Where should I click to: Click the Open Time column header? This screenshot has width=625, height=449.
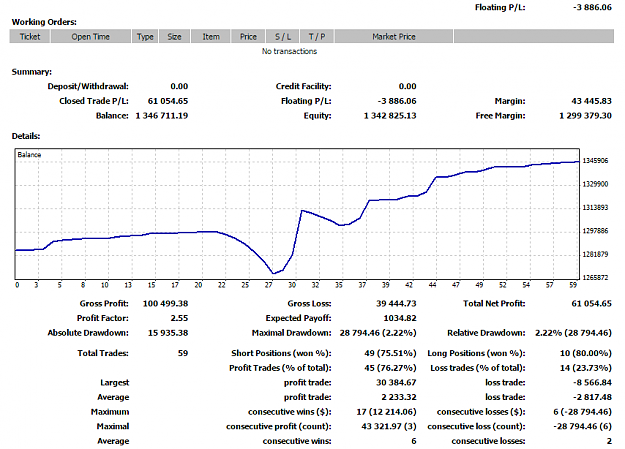pos(90,37)
